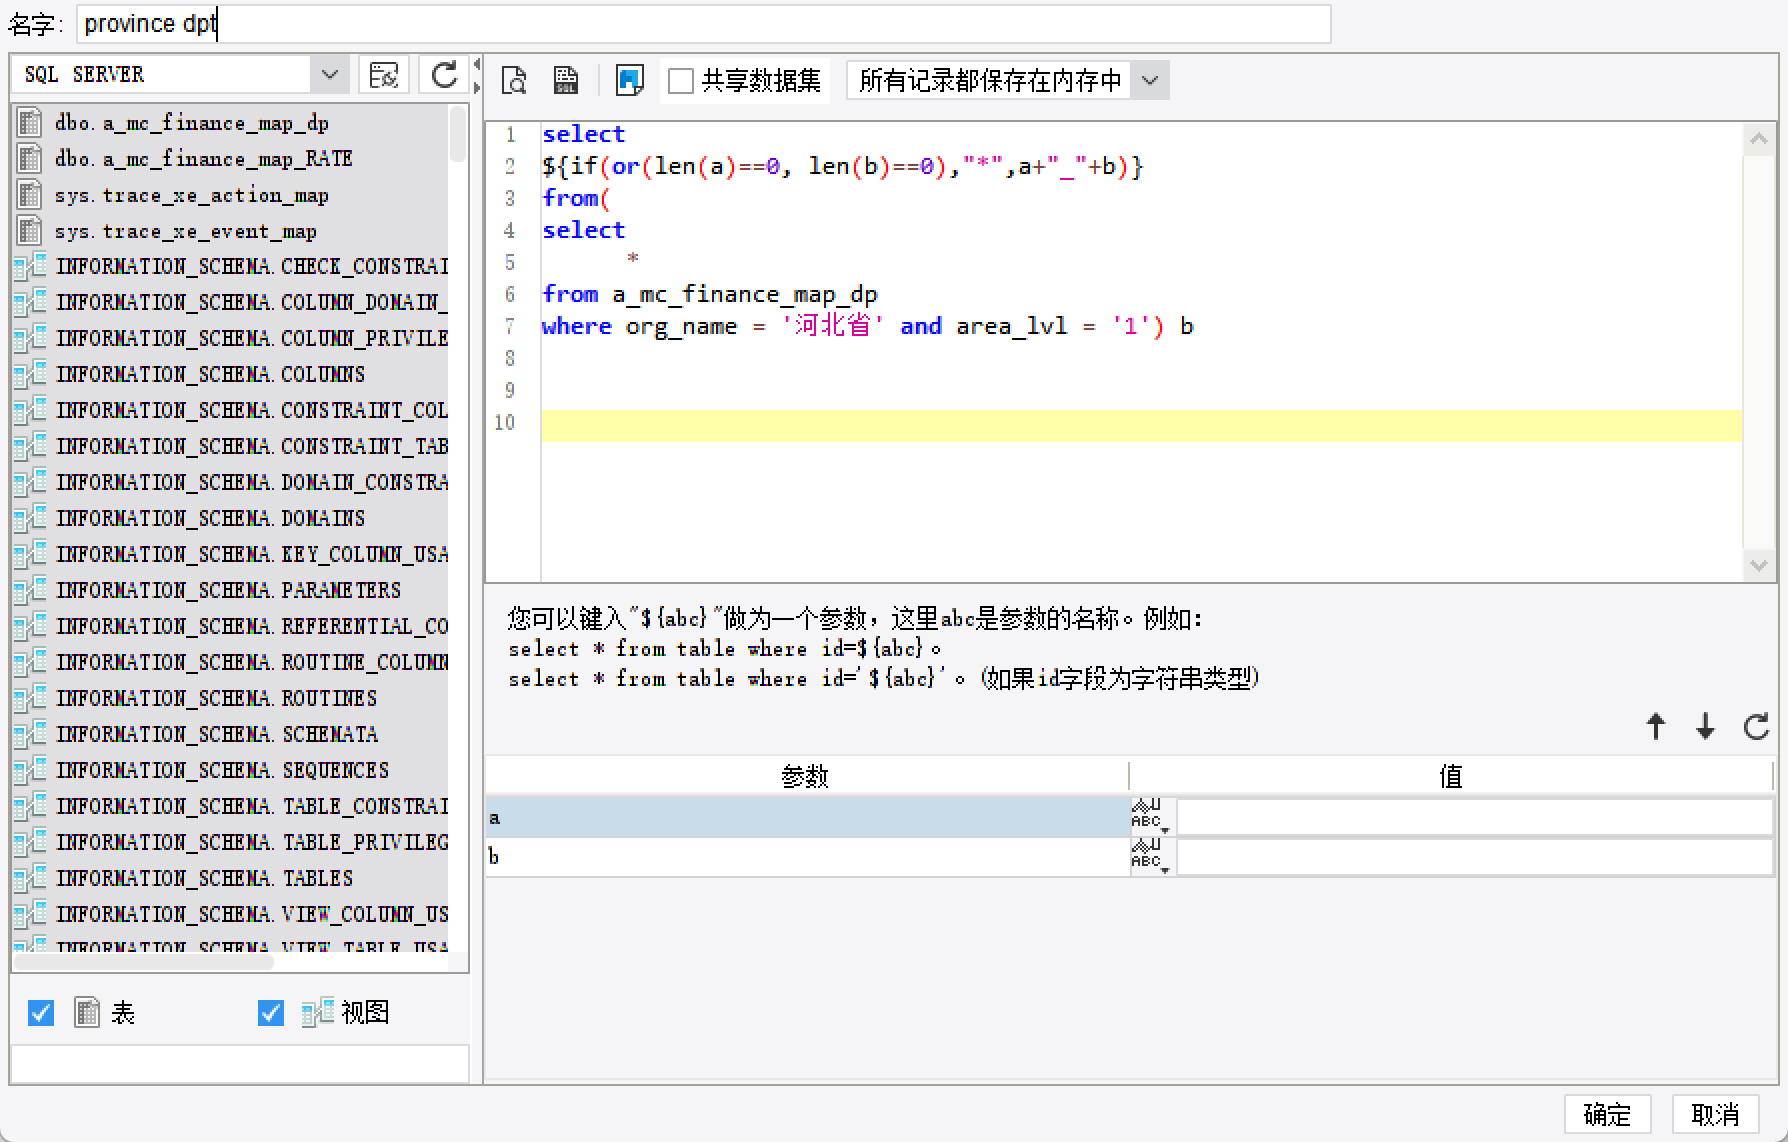Screen dimensions: 1788x1142
Task: Click the table list vertical scrollbar
Action: [458, 135]
